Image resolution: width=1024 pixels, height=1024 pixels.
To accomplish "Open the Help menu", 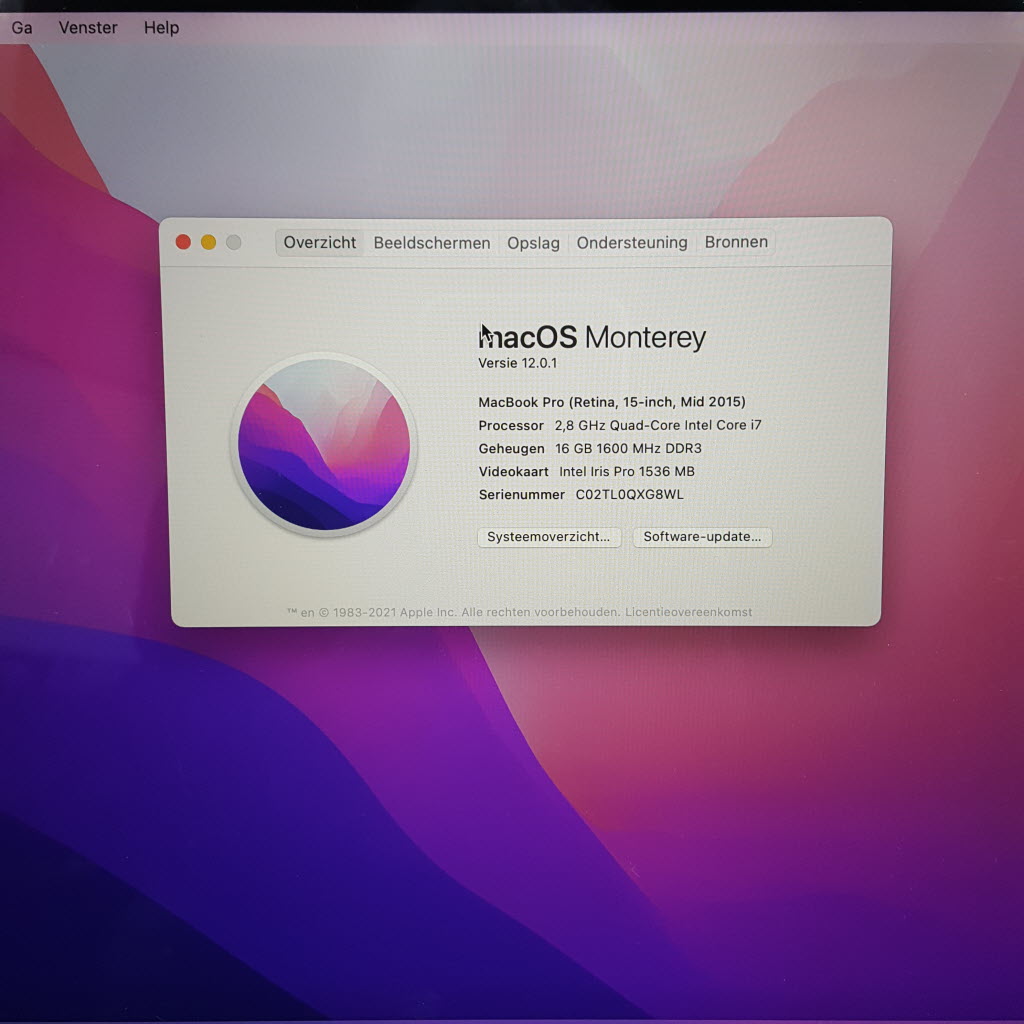I will [x=161, y=28].
